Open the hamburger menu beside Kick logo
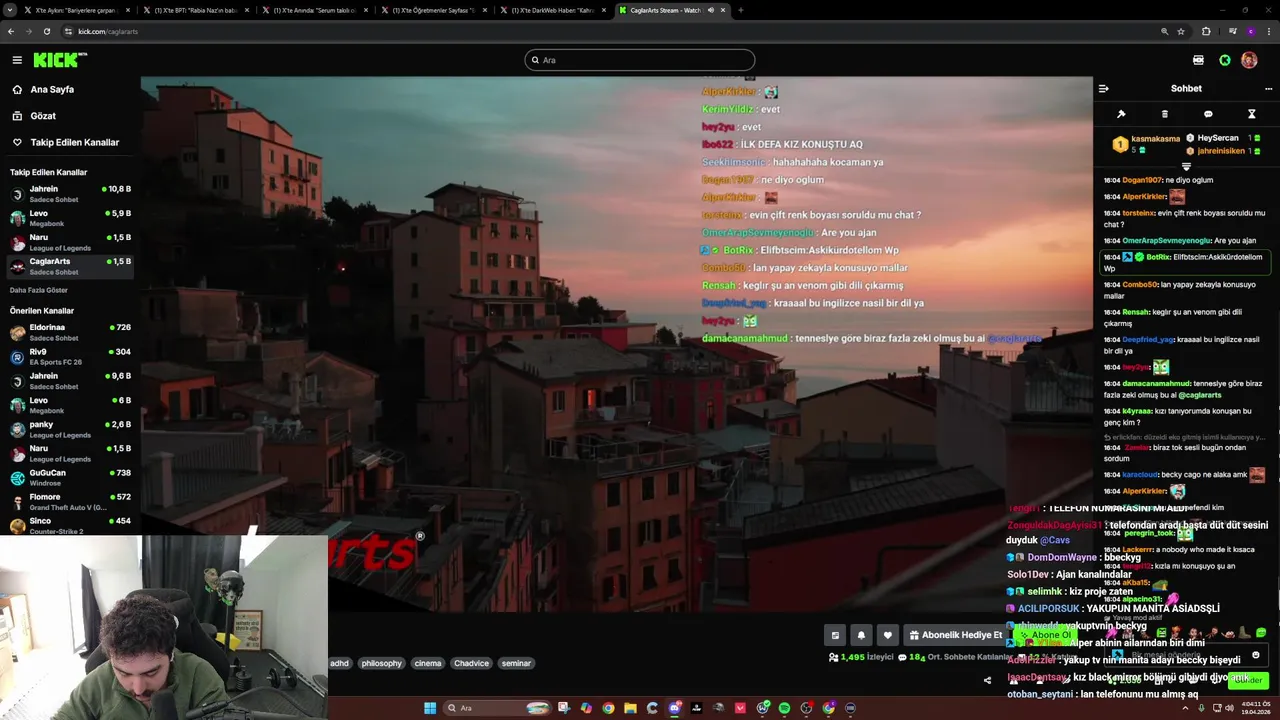1280x720 pixels. pyautogui.click(x=17, y=60)
